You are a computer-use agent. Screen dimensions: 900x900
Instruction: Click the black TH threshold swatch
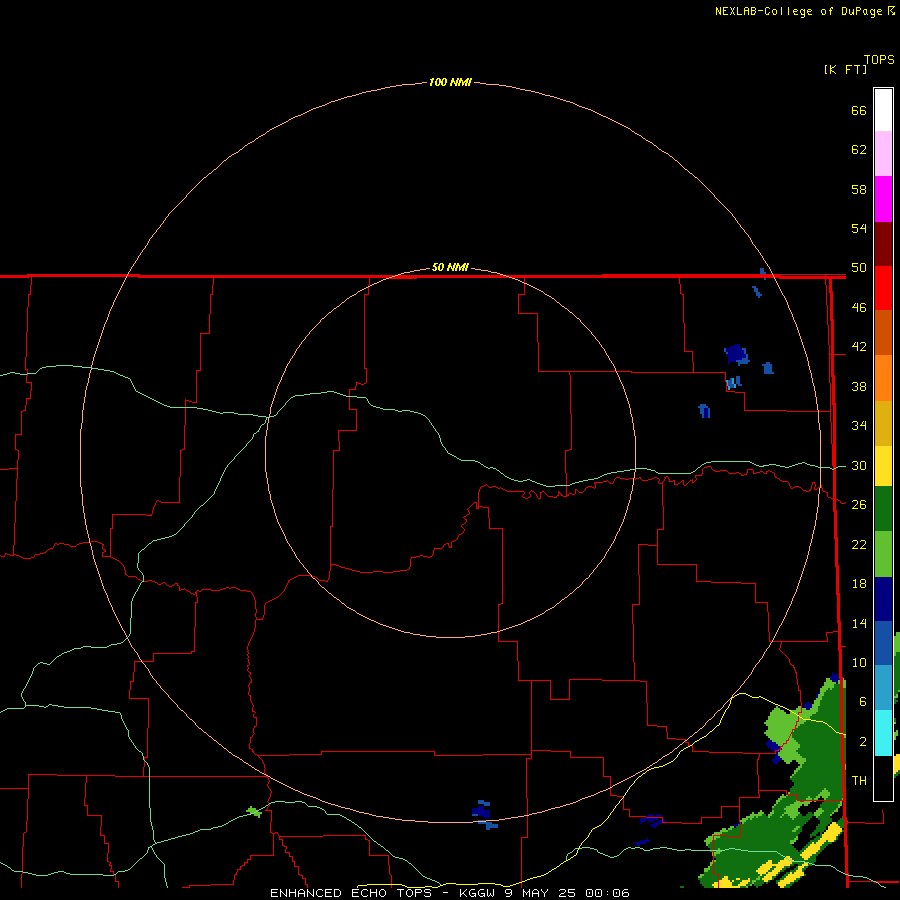[883, 778]
